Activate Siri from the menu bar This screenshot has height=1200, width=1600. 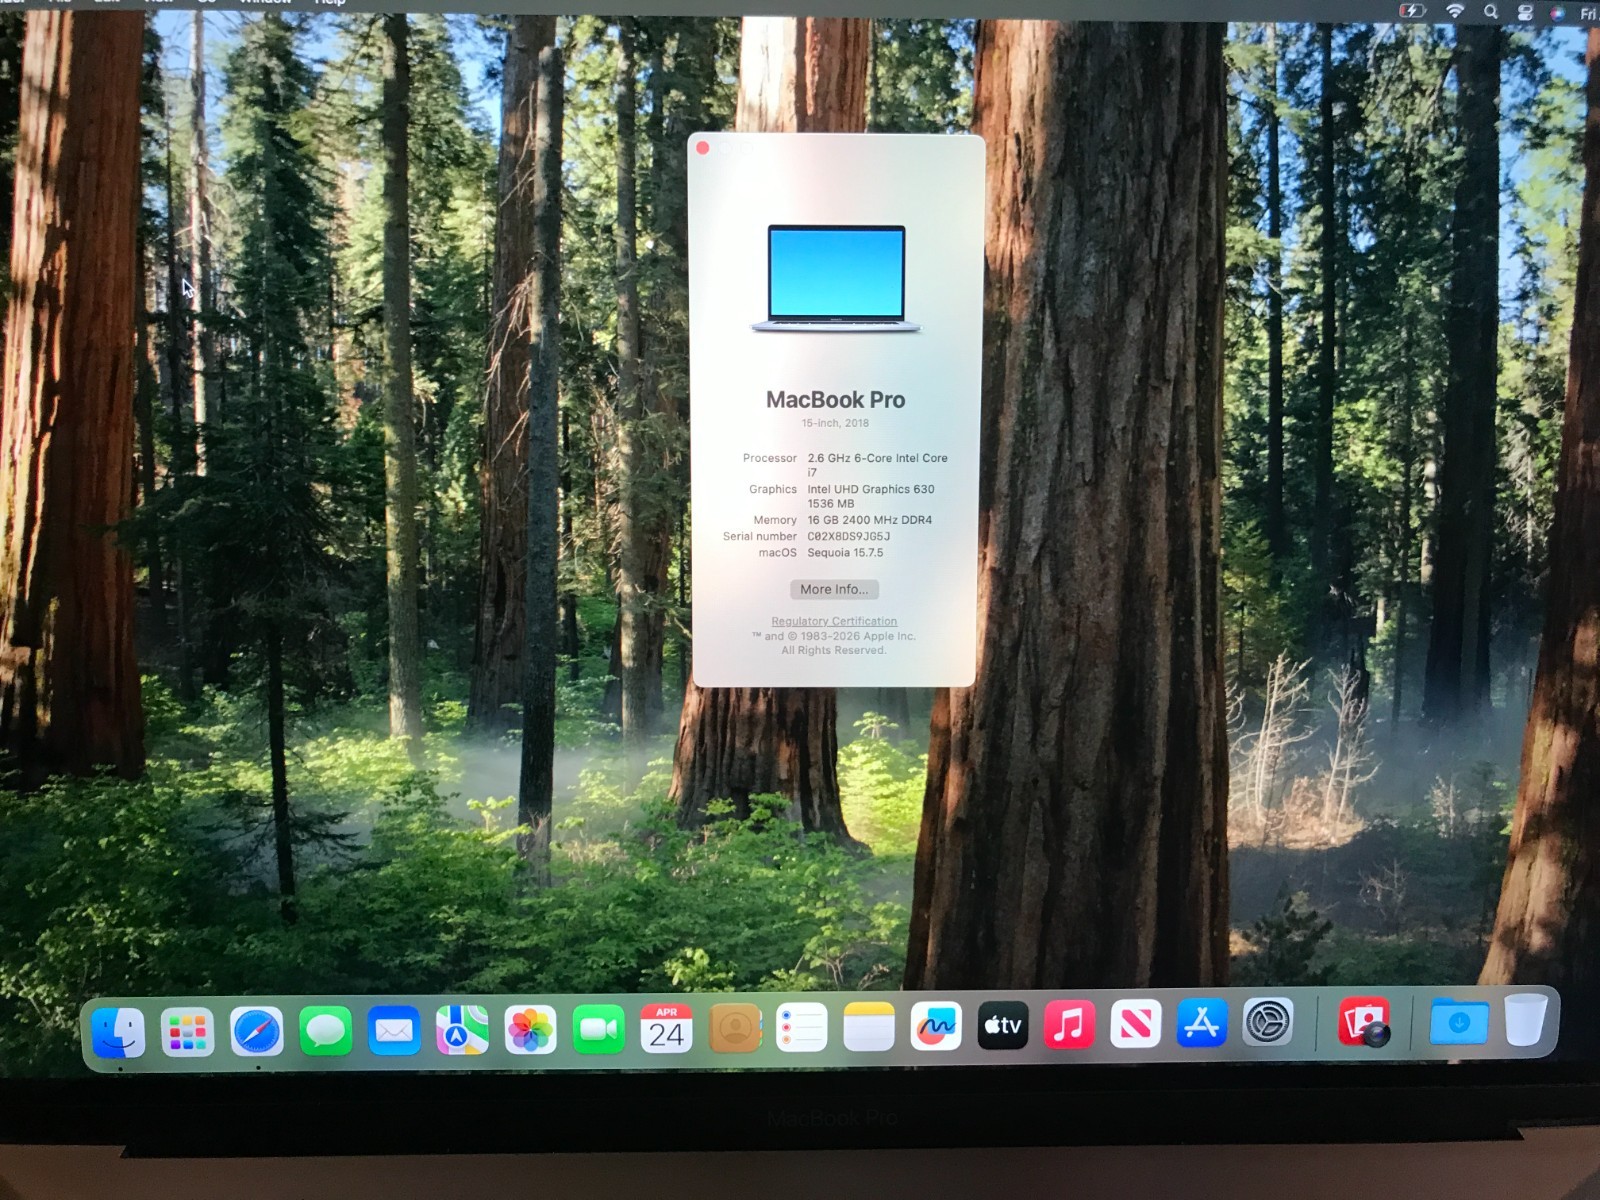point(1557,13)
